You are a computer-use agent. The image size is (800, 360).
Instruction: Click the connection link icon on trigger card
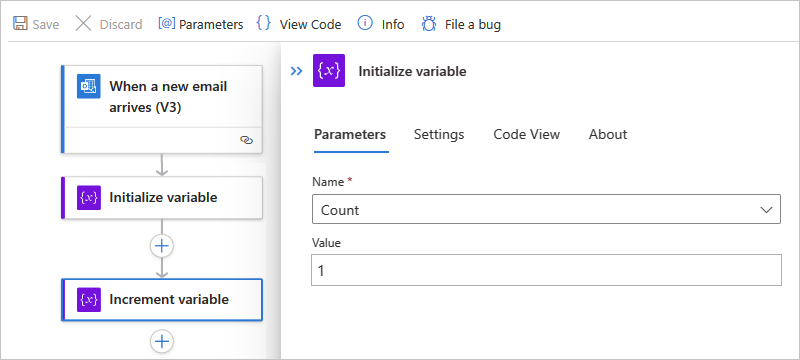246,140
